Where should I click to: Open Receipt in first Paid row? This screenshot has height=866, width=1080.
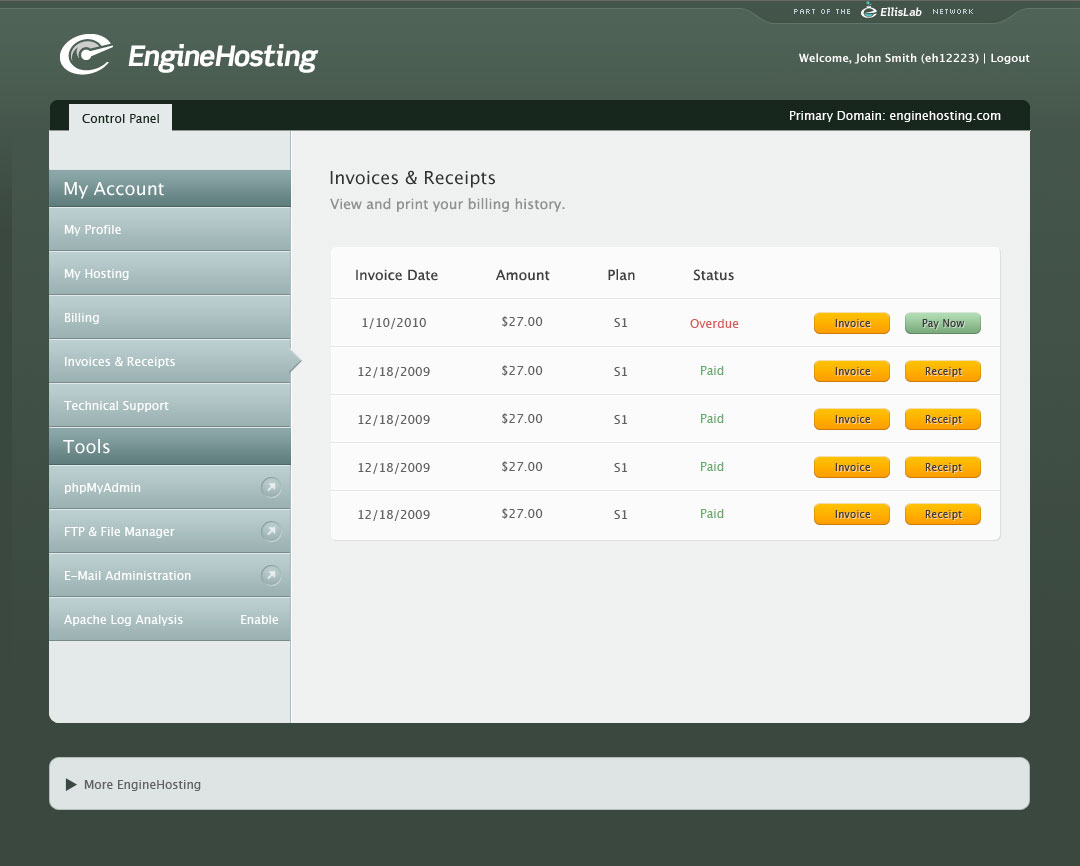coord(942,371)
